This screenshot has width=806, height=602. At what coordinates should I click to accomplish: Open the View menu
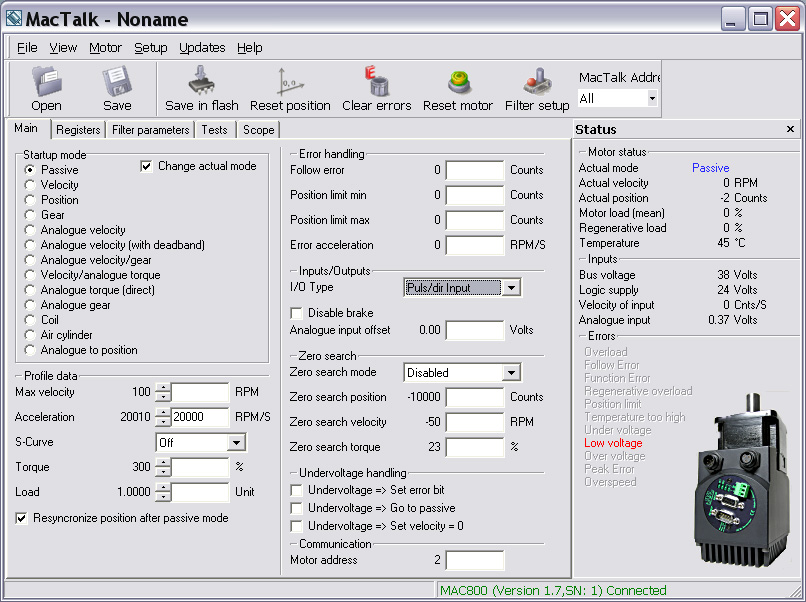tap(63, 48)
